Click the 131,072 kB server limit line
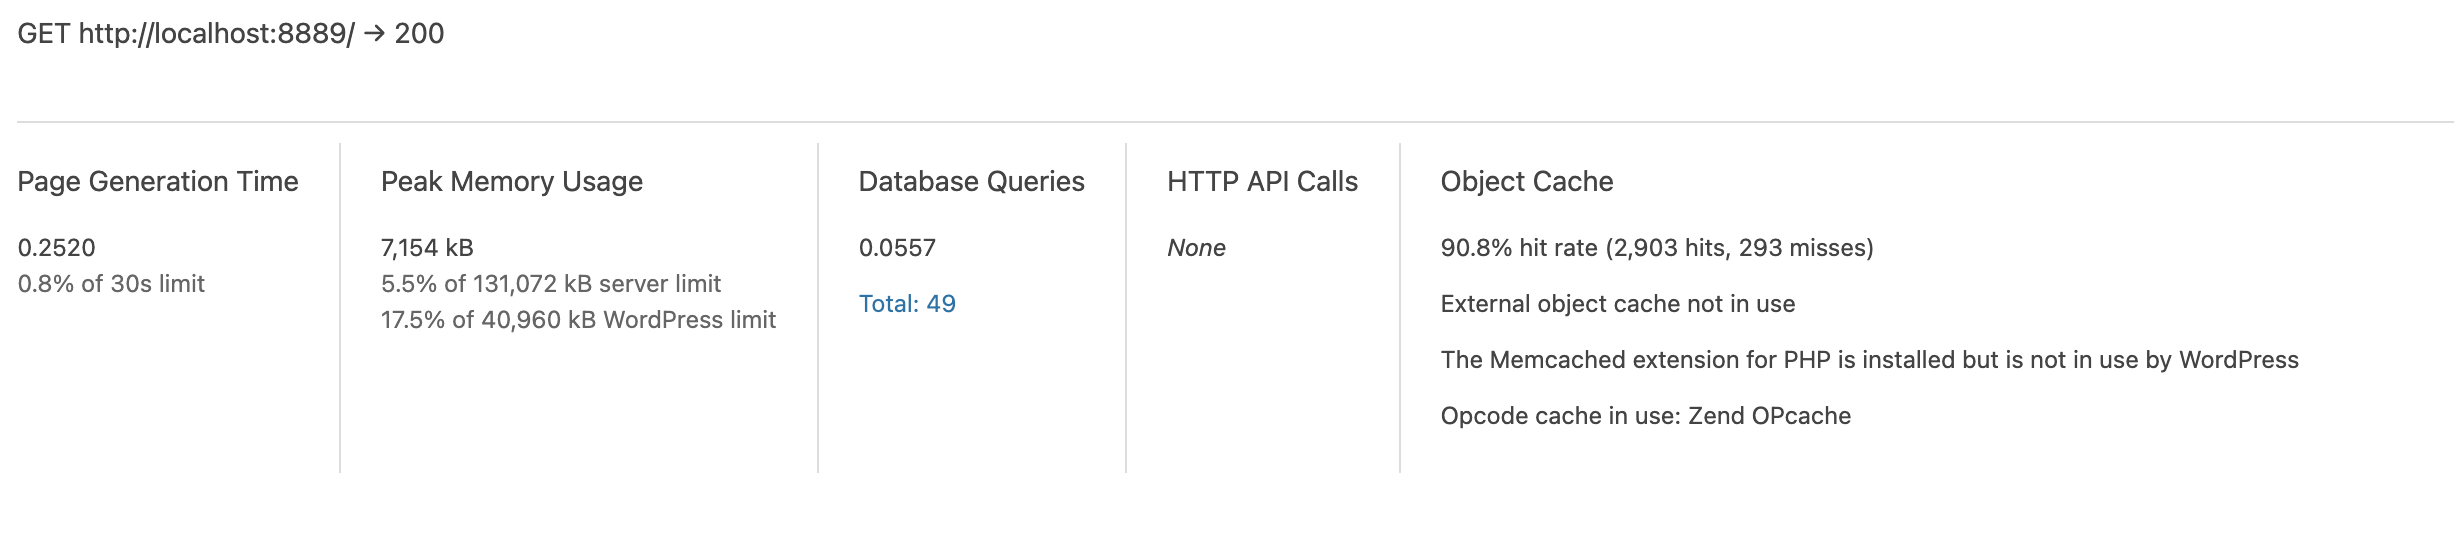Viewport: 2454px width, 546px height. pyautogui.click(x=551, y=284)
